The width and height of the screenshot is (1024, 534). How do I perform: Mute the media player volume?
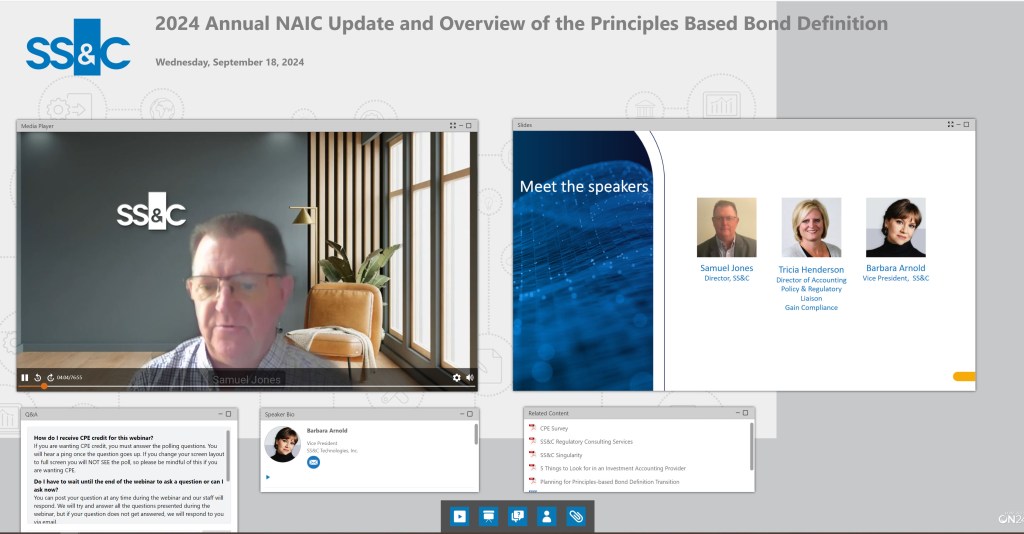click(x=469, y=377)
